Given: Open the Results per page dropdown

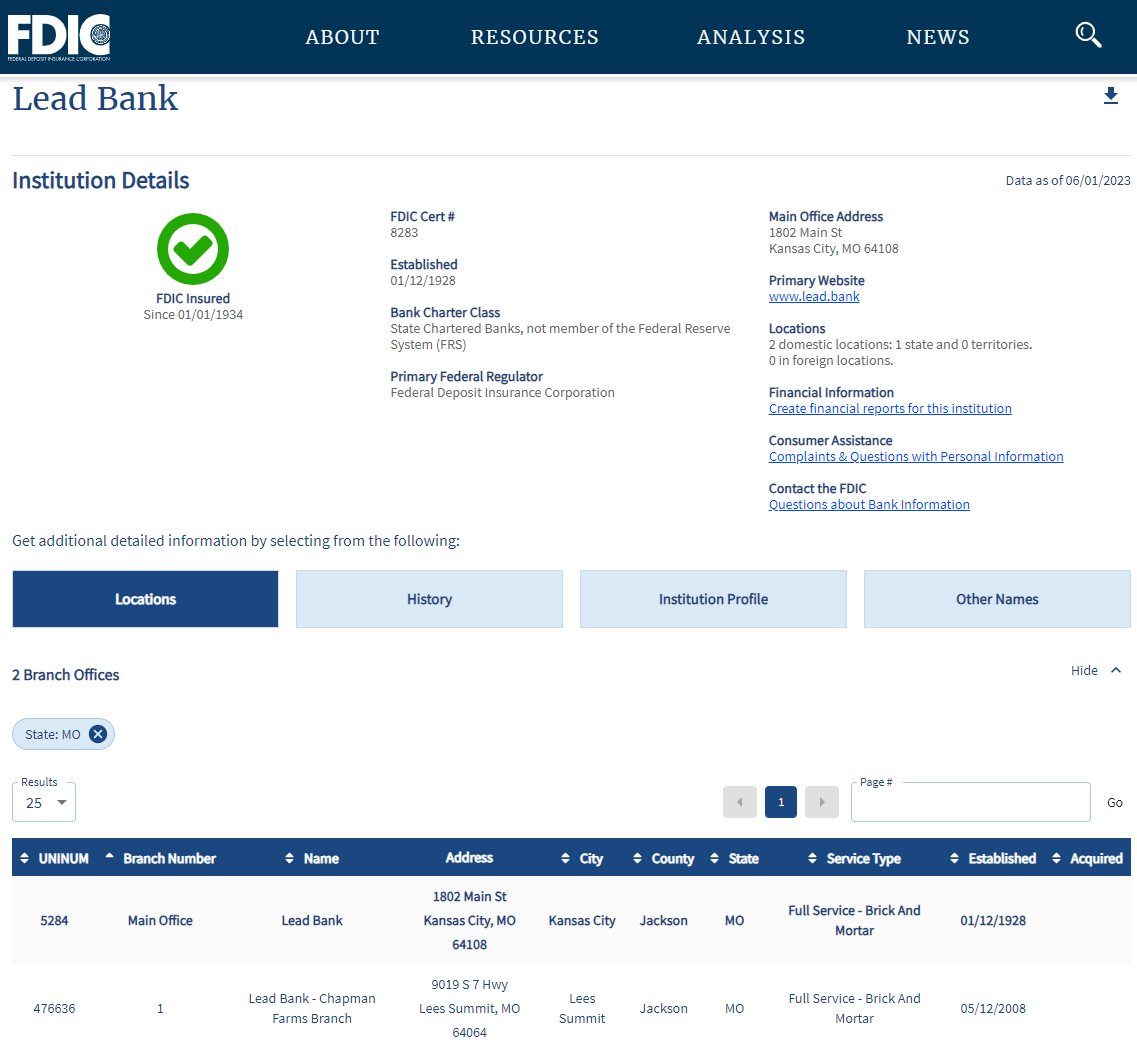Looking at the screenshot, I should pyautogui.click(x=44, y=802).
